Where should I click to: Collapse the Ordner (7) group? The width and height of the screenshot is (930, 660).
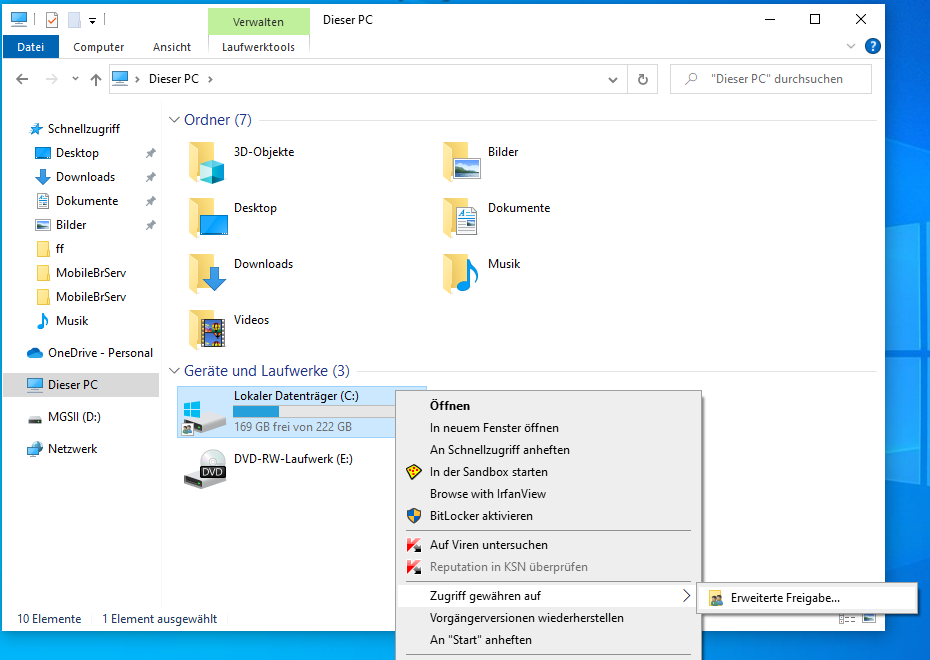click(x=174, y=120)
